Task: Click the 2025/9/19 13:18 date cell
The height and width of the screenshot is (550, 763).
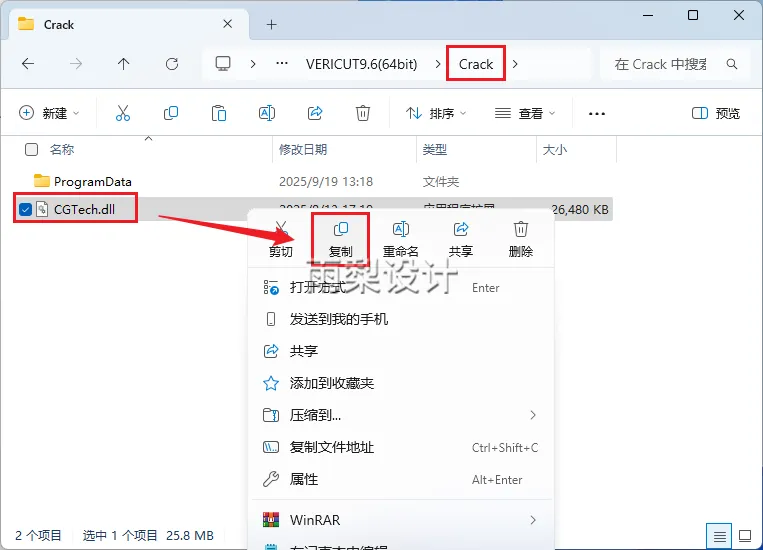Action: coord(326,182)
